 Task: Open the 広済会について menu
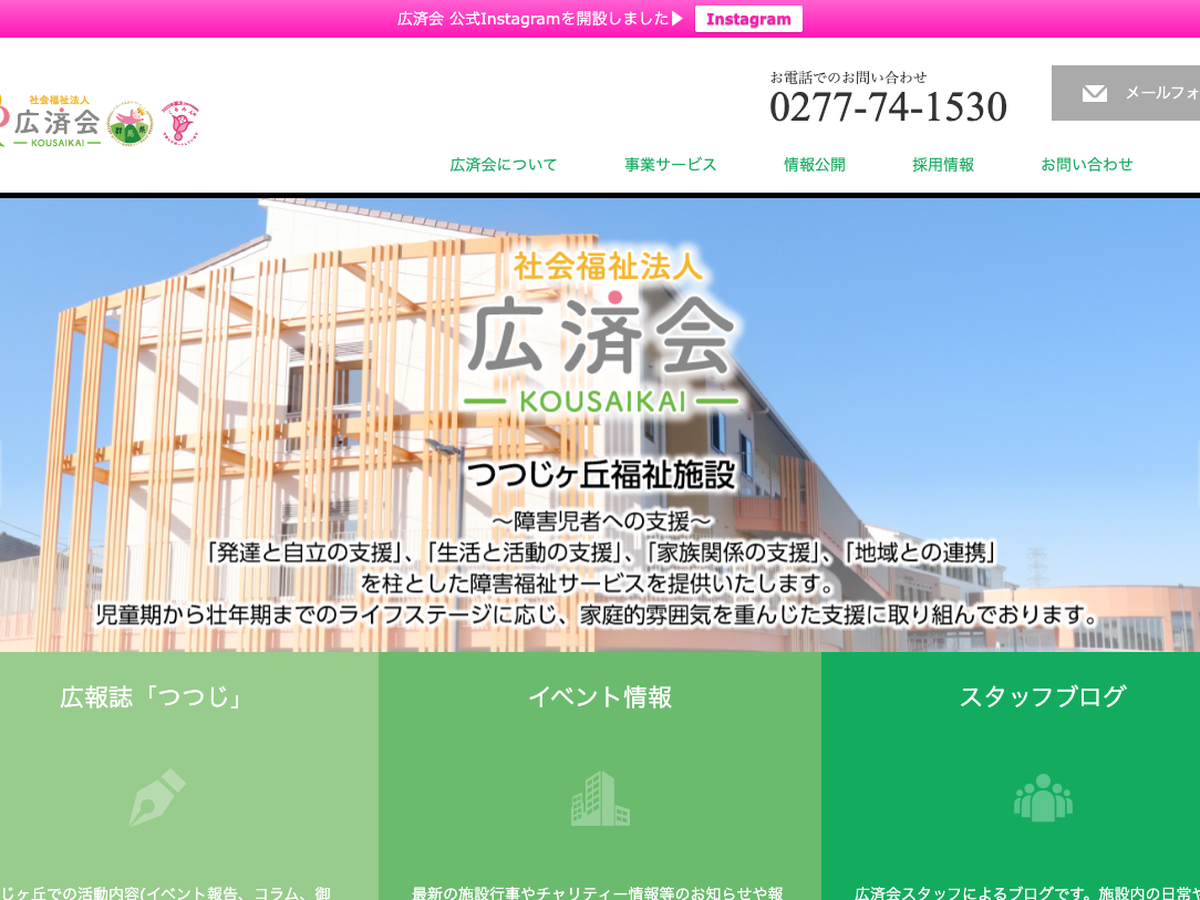click(x=503, y=165)
